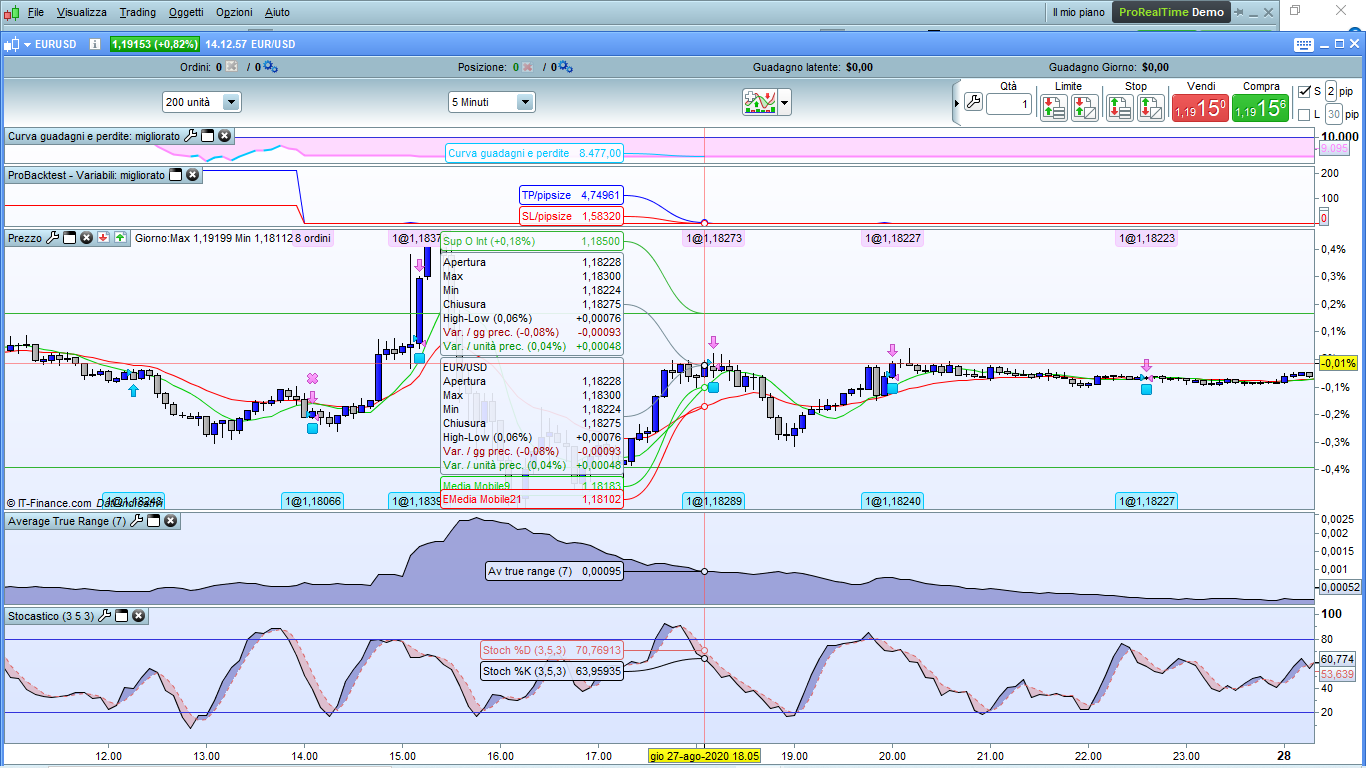Click the second Stop order icon
This screenshot has height=768, width=1366.
1151,108
